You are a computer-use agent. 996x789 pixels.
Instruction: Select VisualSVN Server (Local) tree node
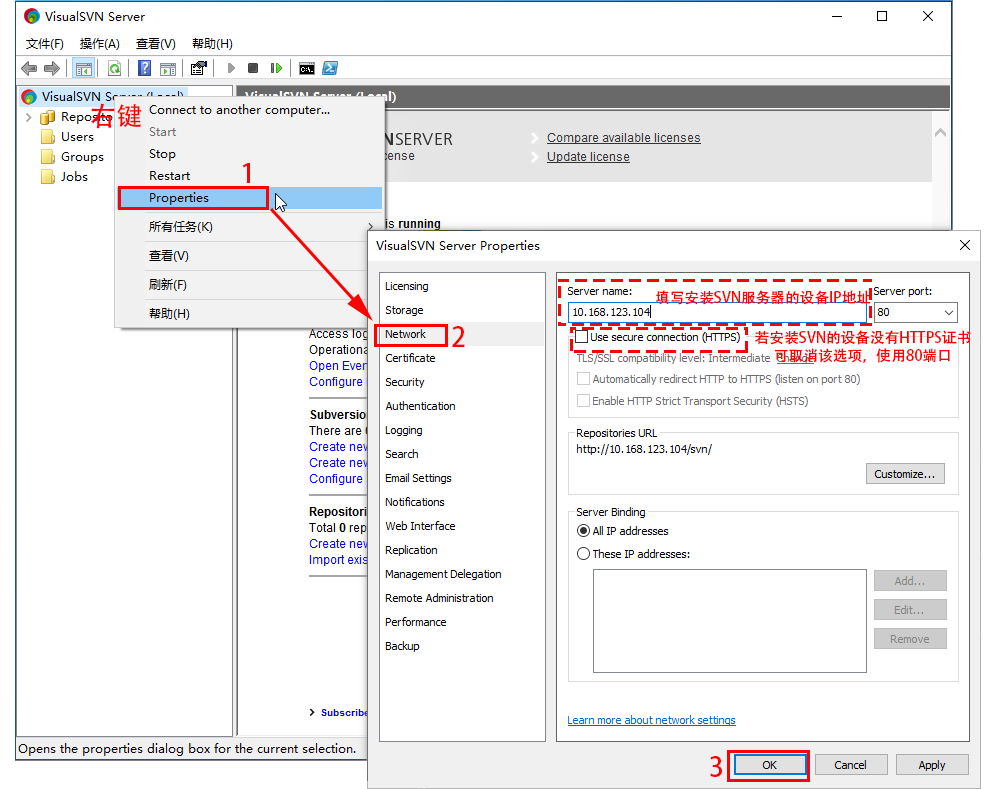click(105, 97)
